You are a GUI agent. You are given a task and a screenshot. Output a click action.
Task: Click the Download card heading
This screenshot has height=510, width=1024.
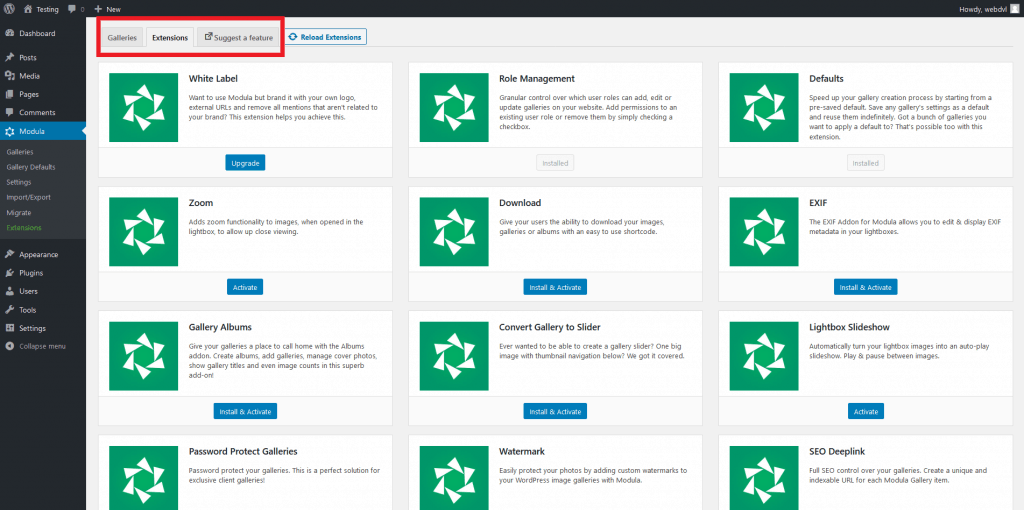[x=520, y=203]
